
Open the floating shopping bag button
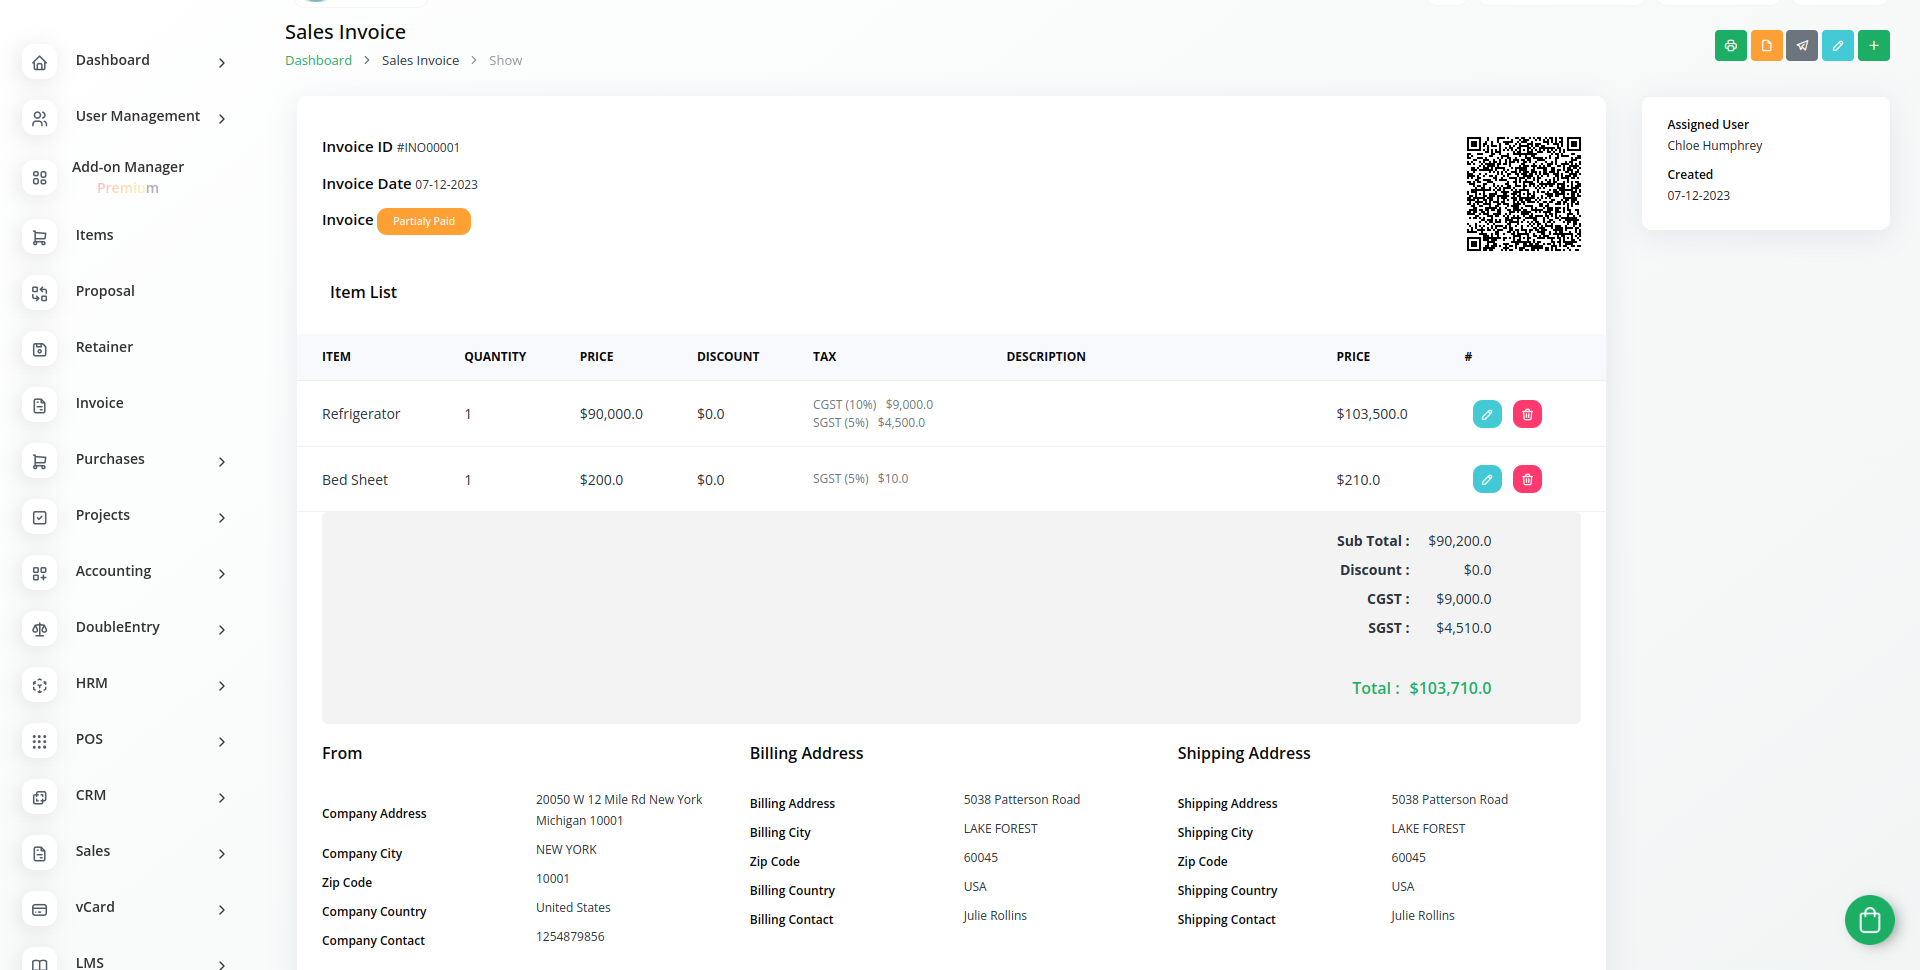tap(1869, 920)
